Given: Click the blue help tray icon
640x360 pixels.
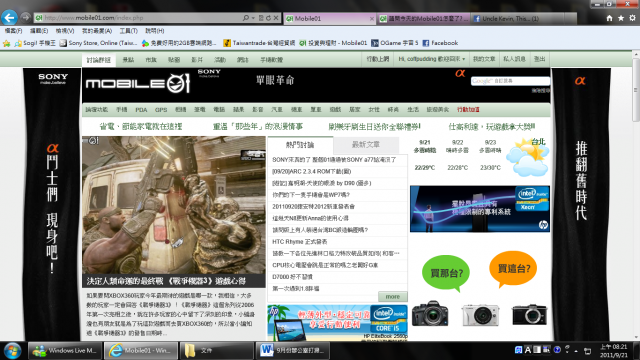Looking at the screenshot, I should [x=557, y=350].
